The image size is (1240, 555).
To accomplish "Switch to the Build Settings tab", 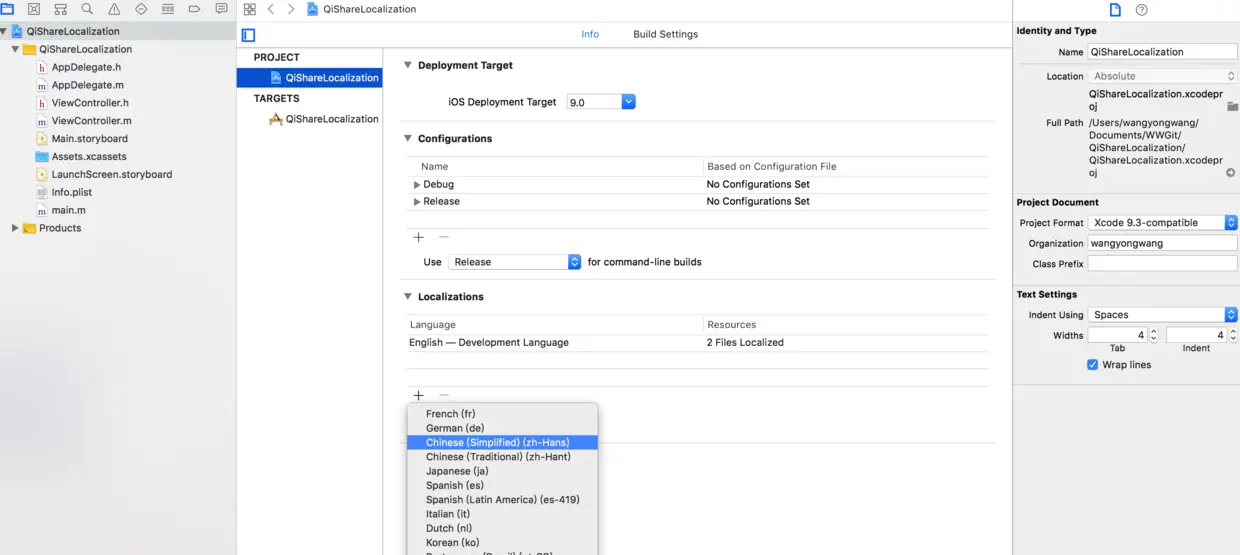I will [665, 34].
